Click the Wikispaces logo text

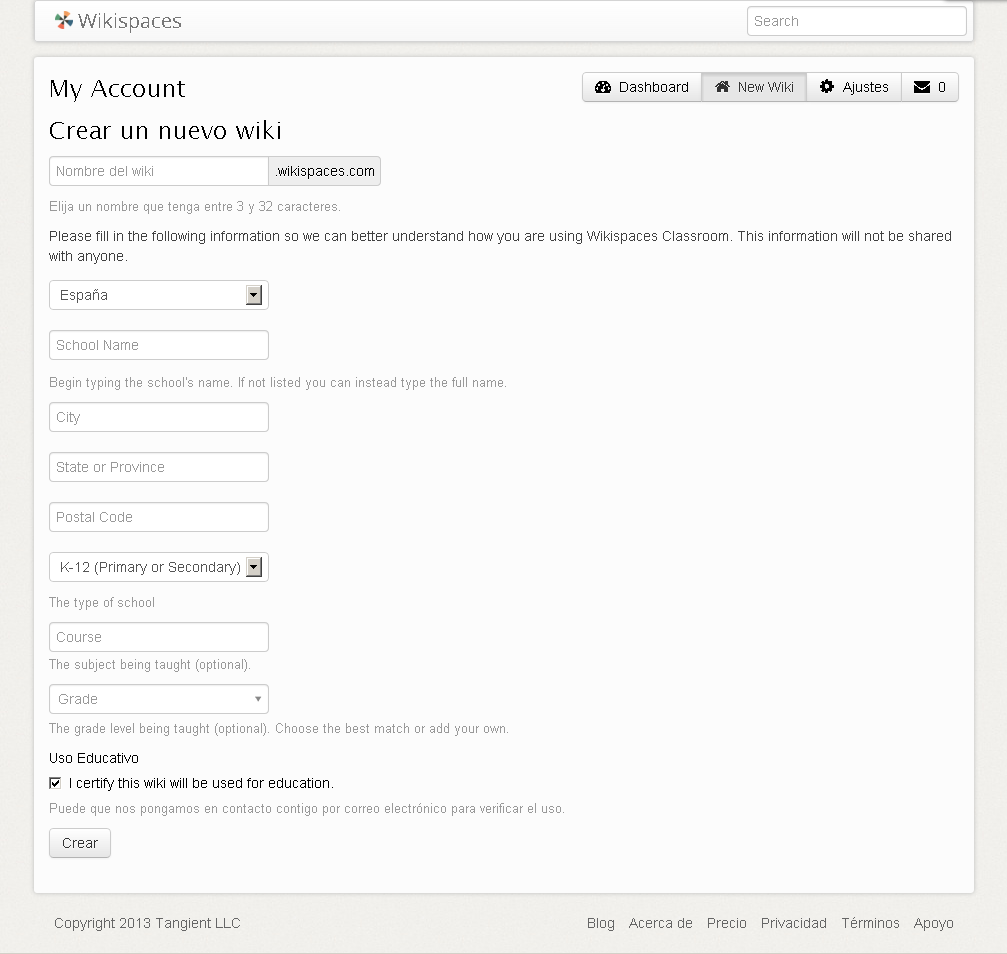(130, 21)
